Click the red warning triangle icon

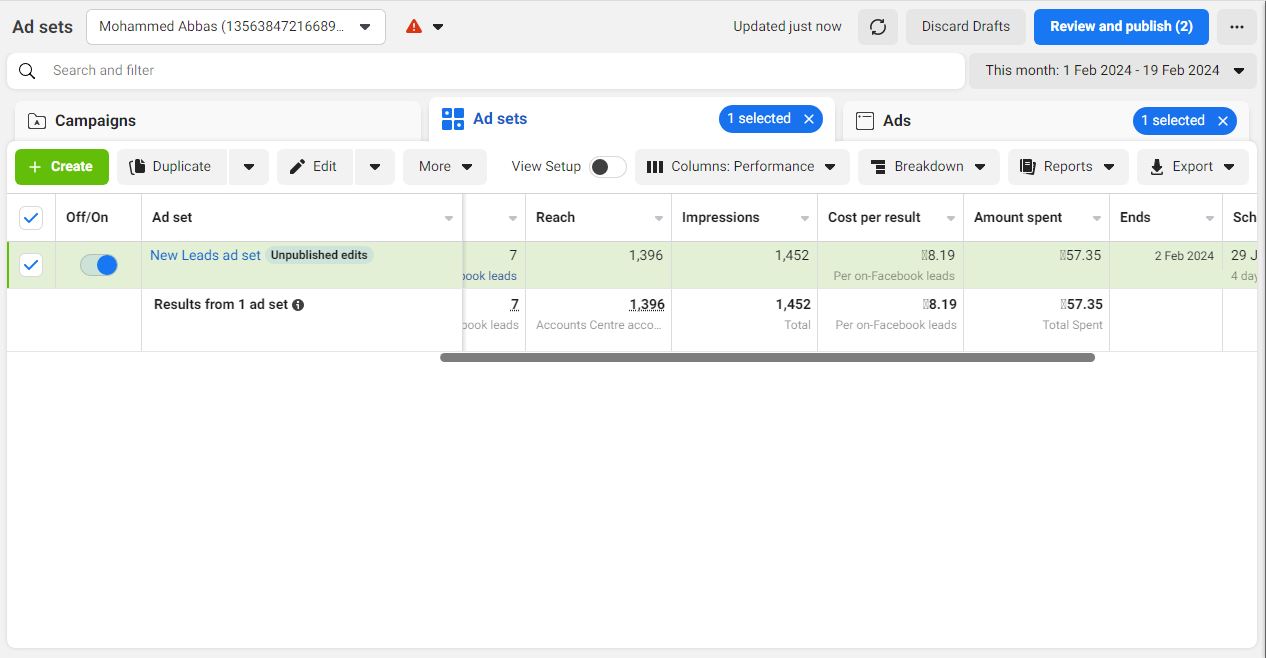(x=414, y=27)
